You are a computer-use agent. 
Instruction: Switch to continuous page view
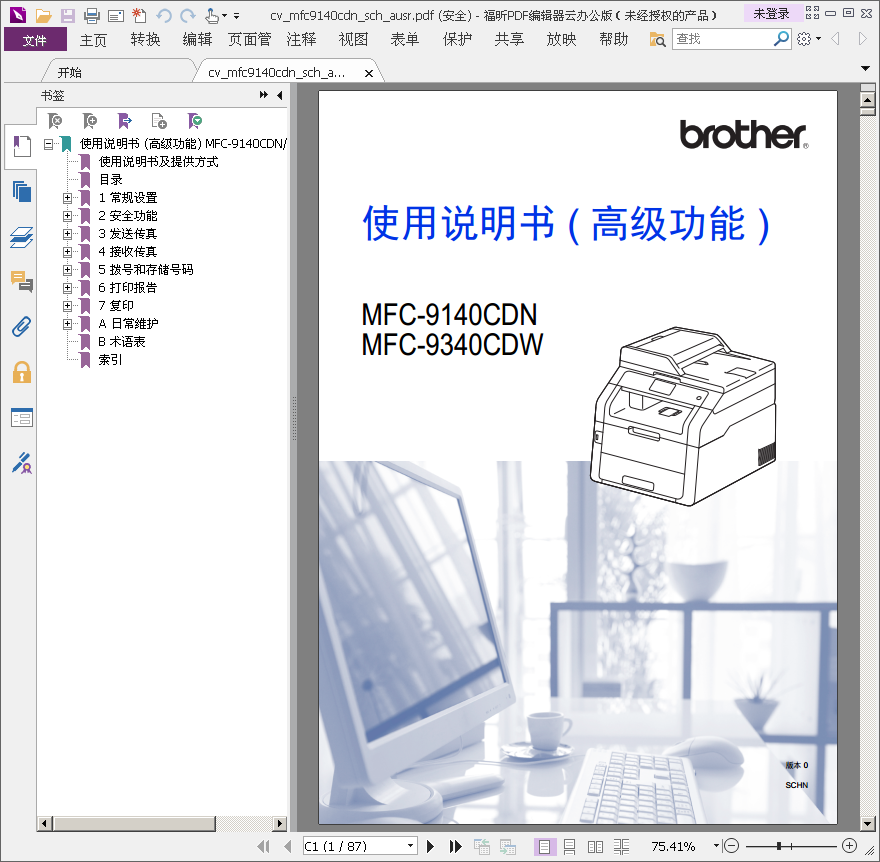569,846
